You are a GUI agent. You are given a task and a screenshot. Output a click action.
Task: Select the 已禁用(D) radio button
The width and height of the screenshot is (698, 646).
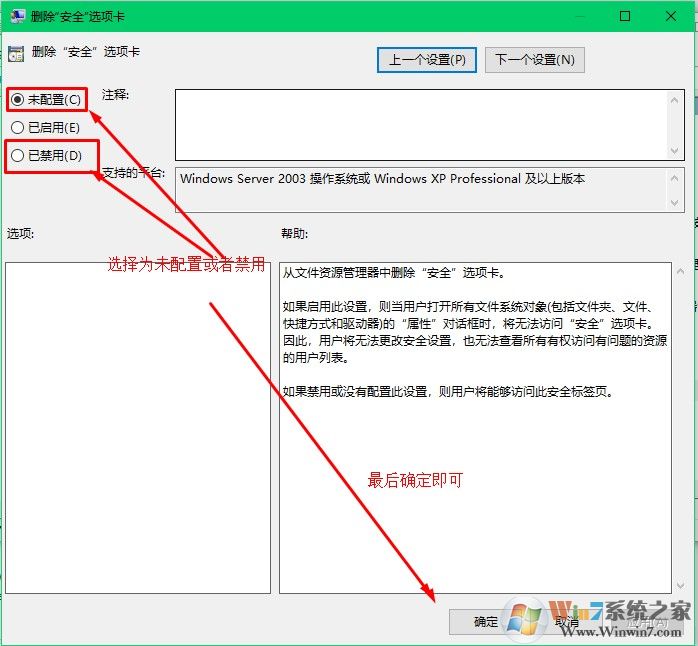click(x=46, y=156)
